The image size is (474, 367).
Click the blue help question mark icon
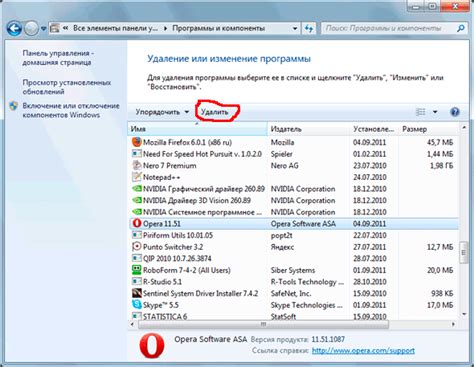(x=455, y=112)
